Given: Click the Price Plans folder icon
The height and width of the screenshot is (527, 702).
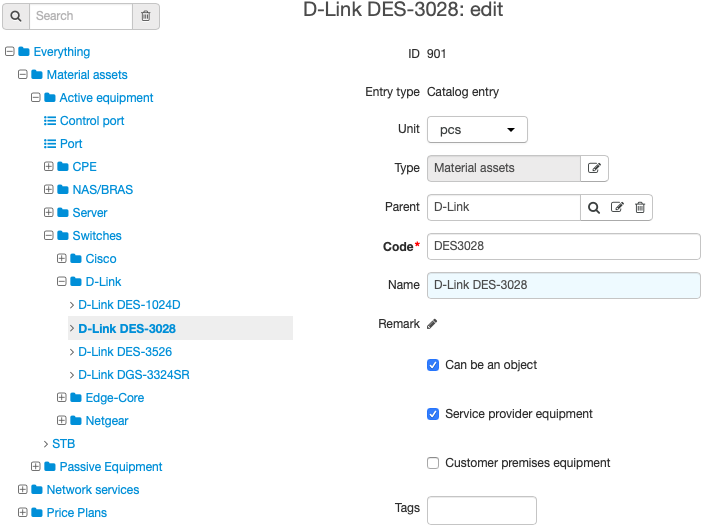Looking at the screenshot, I should tap(37, 512).
